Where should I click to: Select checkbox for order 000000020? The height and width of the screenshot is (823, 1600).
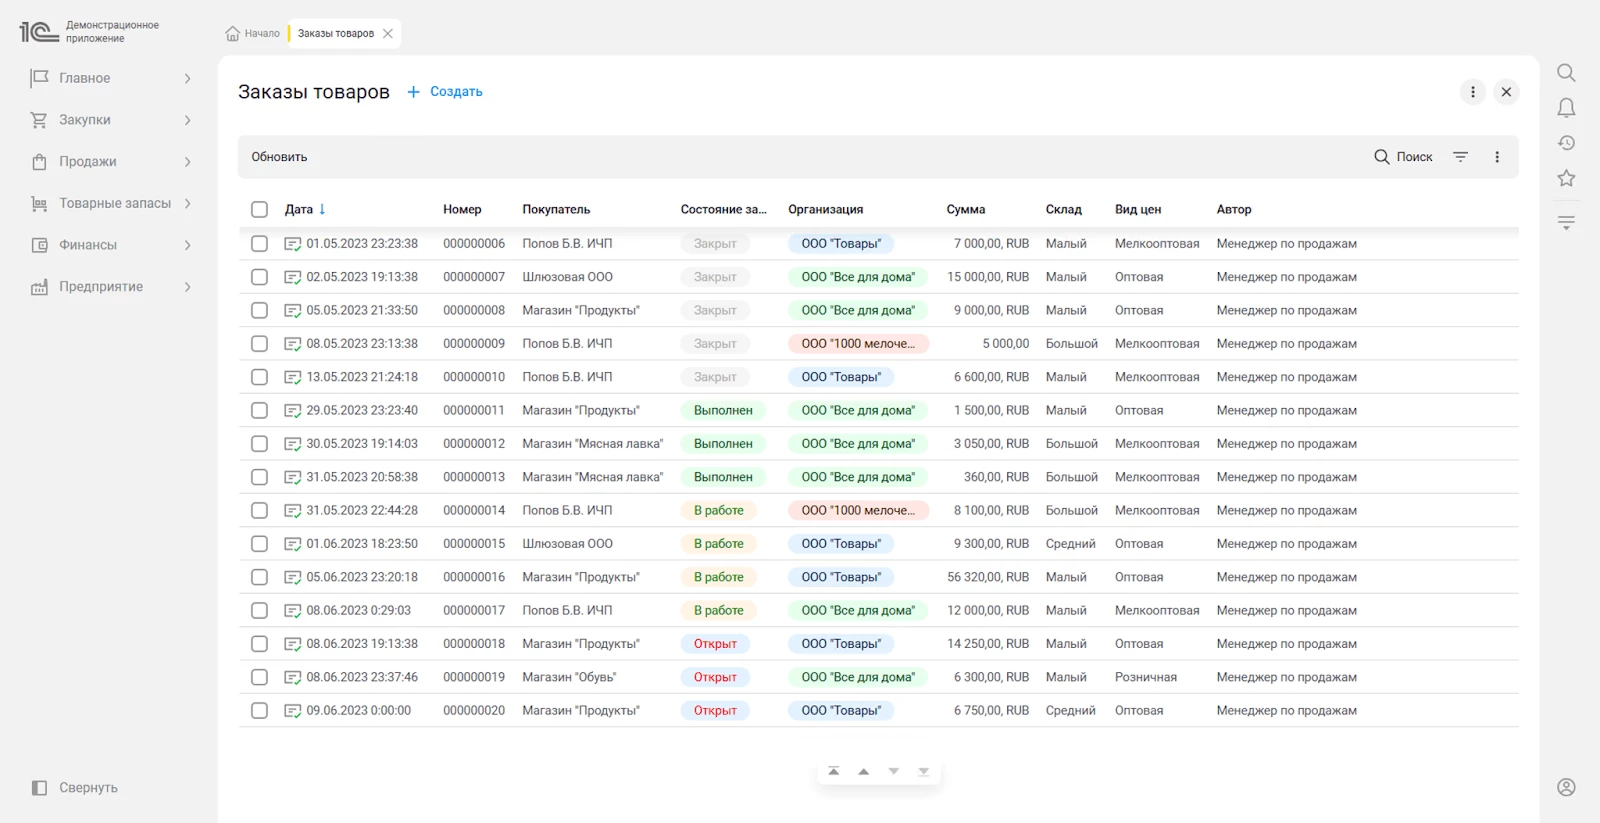pos(259,710)
